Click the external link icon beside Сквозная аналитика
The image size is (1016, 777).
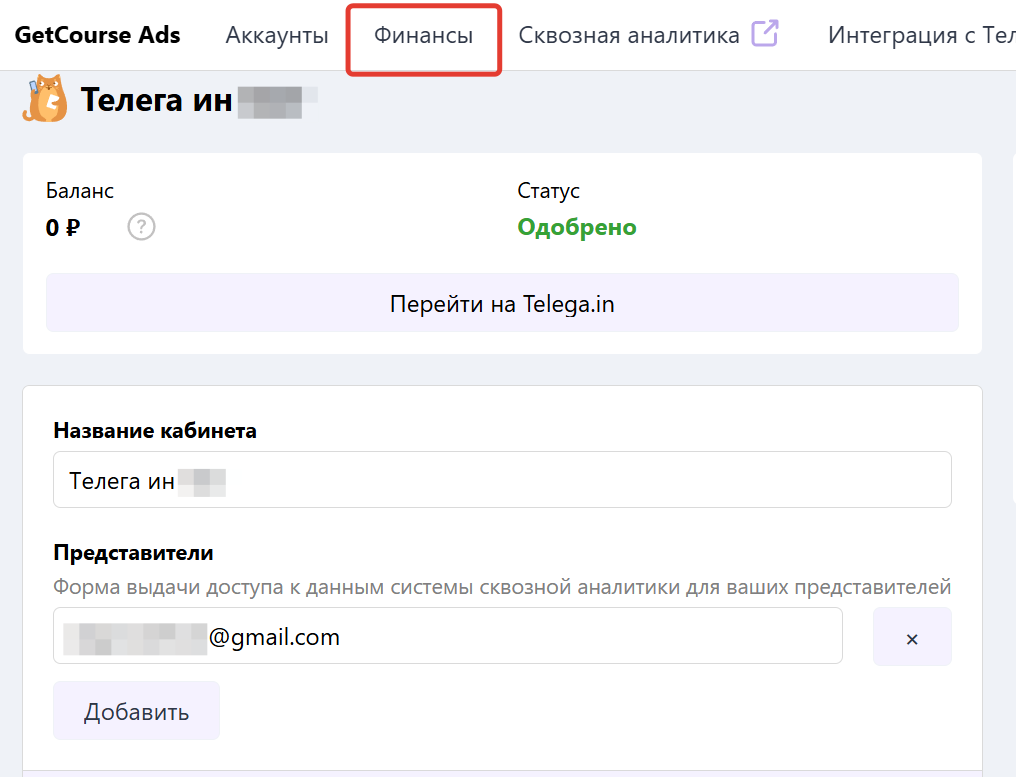click(x=765, y=34)
